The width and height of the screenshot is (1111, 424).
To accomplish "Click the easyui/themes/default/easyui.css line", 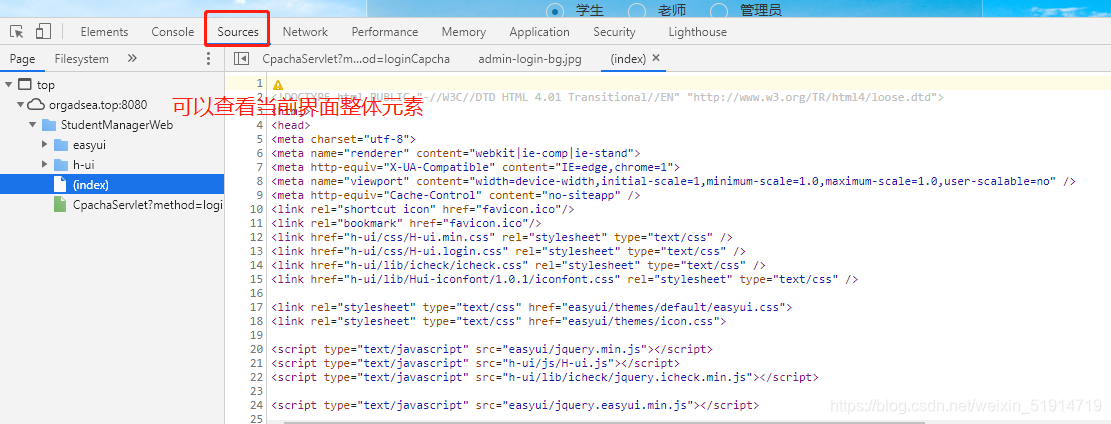I will tap(531, 307).
